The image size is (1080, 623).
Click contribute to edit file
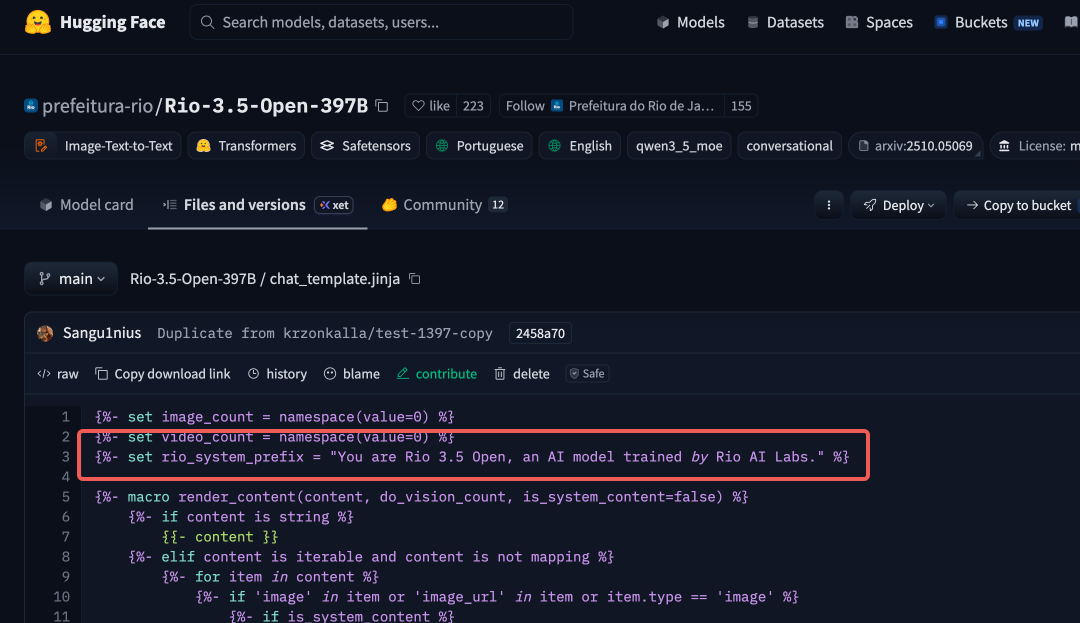pos(437,374)
